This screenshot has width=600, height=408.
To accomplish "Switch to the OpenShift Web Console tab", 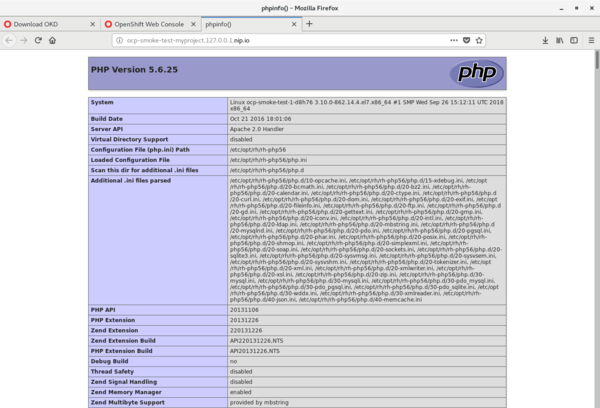I will pyautogui.click(x=148, y=22).
